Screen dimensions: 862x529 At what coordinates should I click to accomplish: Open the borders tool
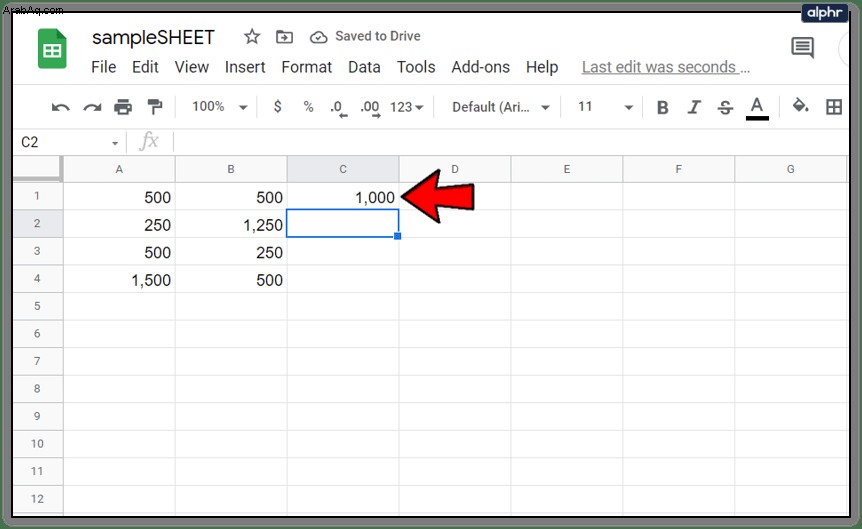pyautogui.click(x=833, y=107)
